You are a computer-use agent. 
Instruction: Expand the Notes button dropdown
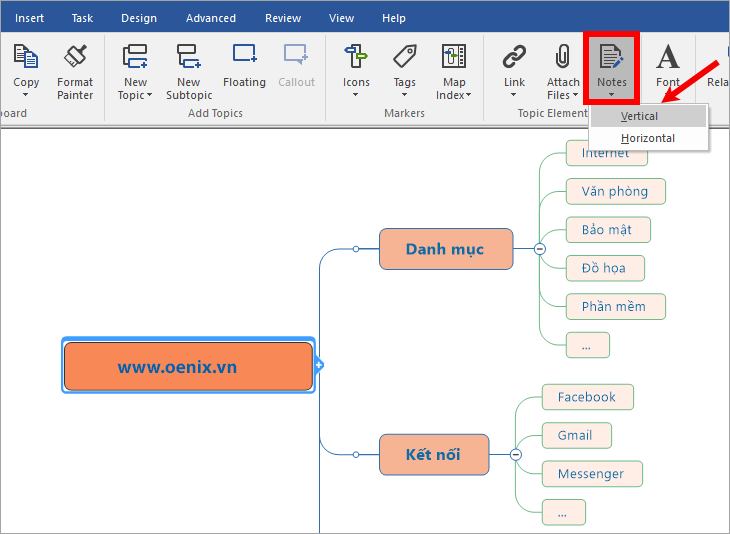tap(612, 95)
